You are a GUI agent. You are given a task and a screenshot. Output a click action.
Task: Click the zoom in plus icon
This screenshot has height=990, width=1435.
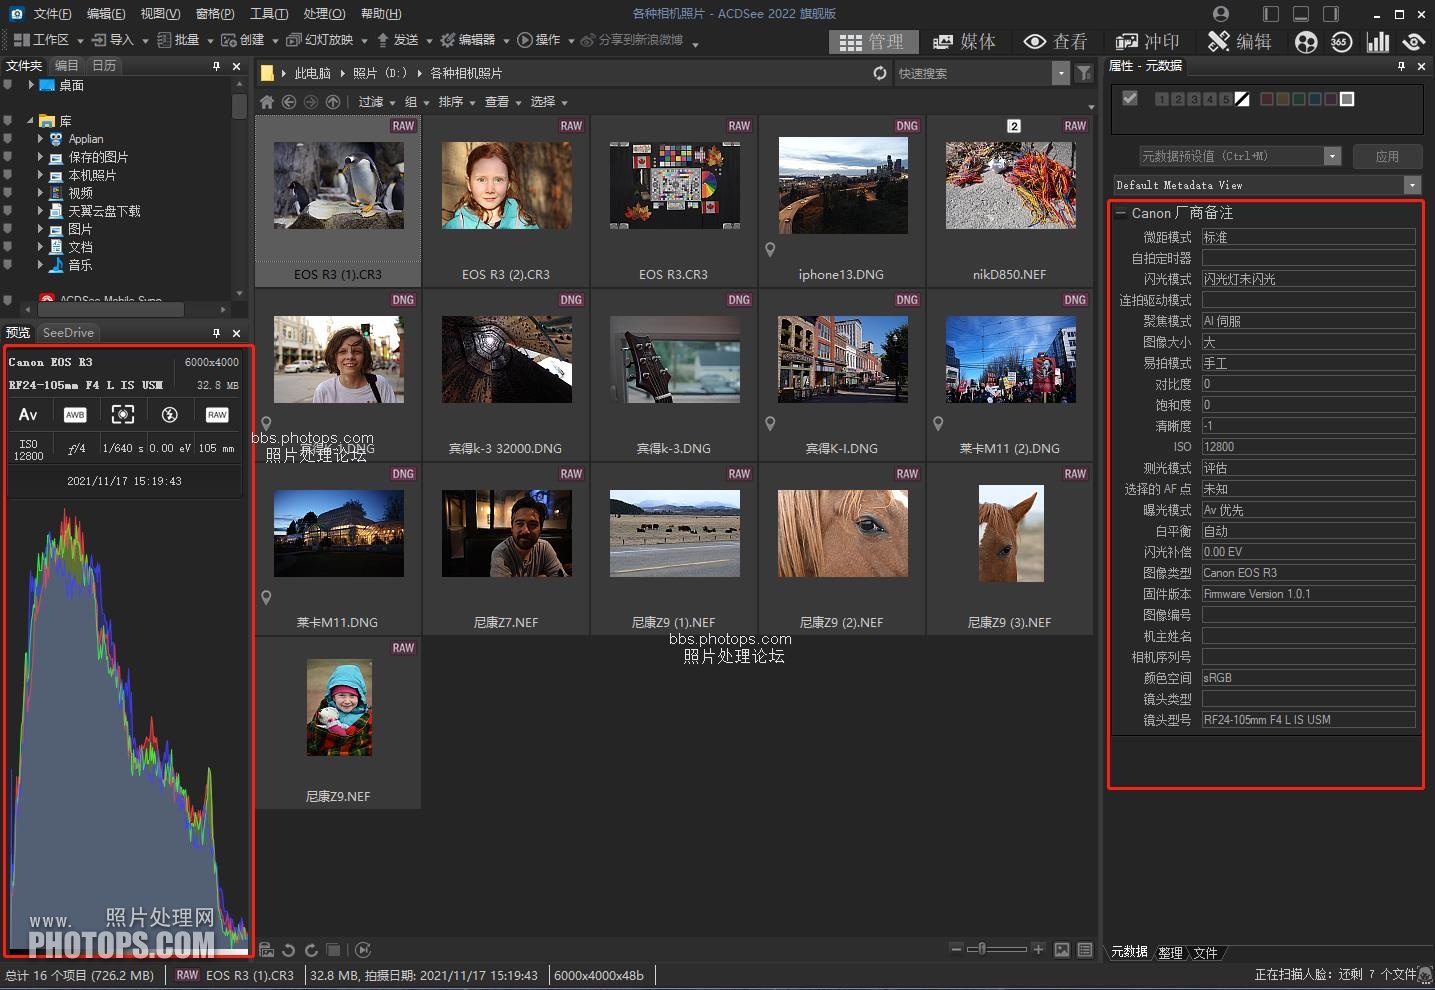tap(1038, 949)
